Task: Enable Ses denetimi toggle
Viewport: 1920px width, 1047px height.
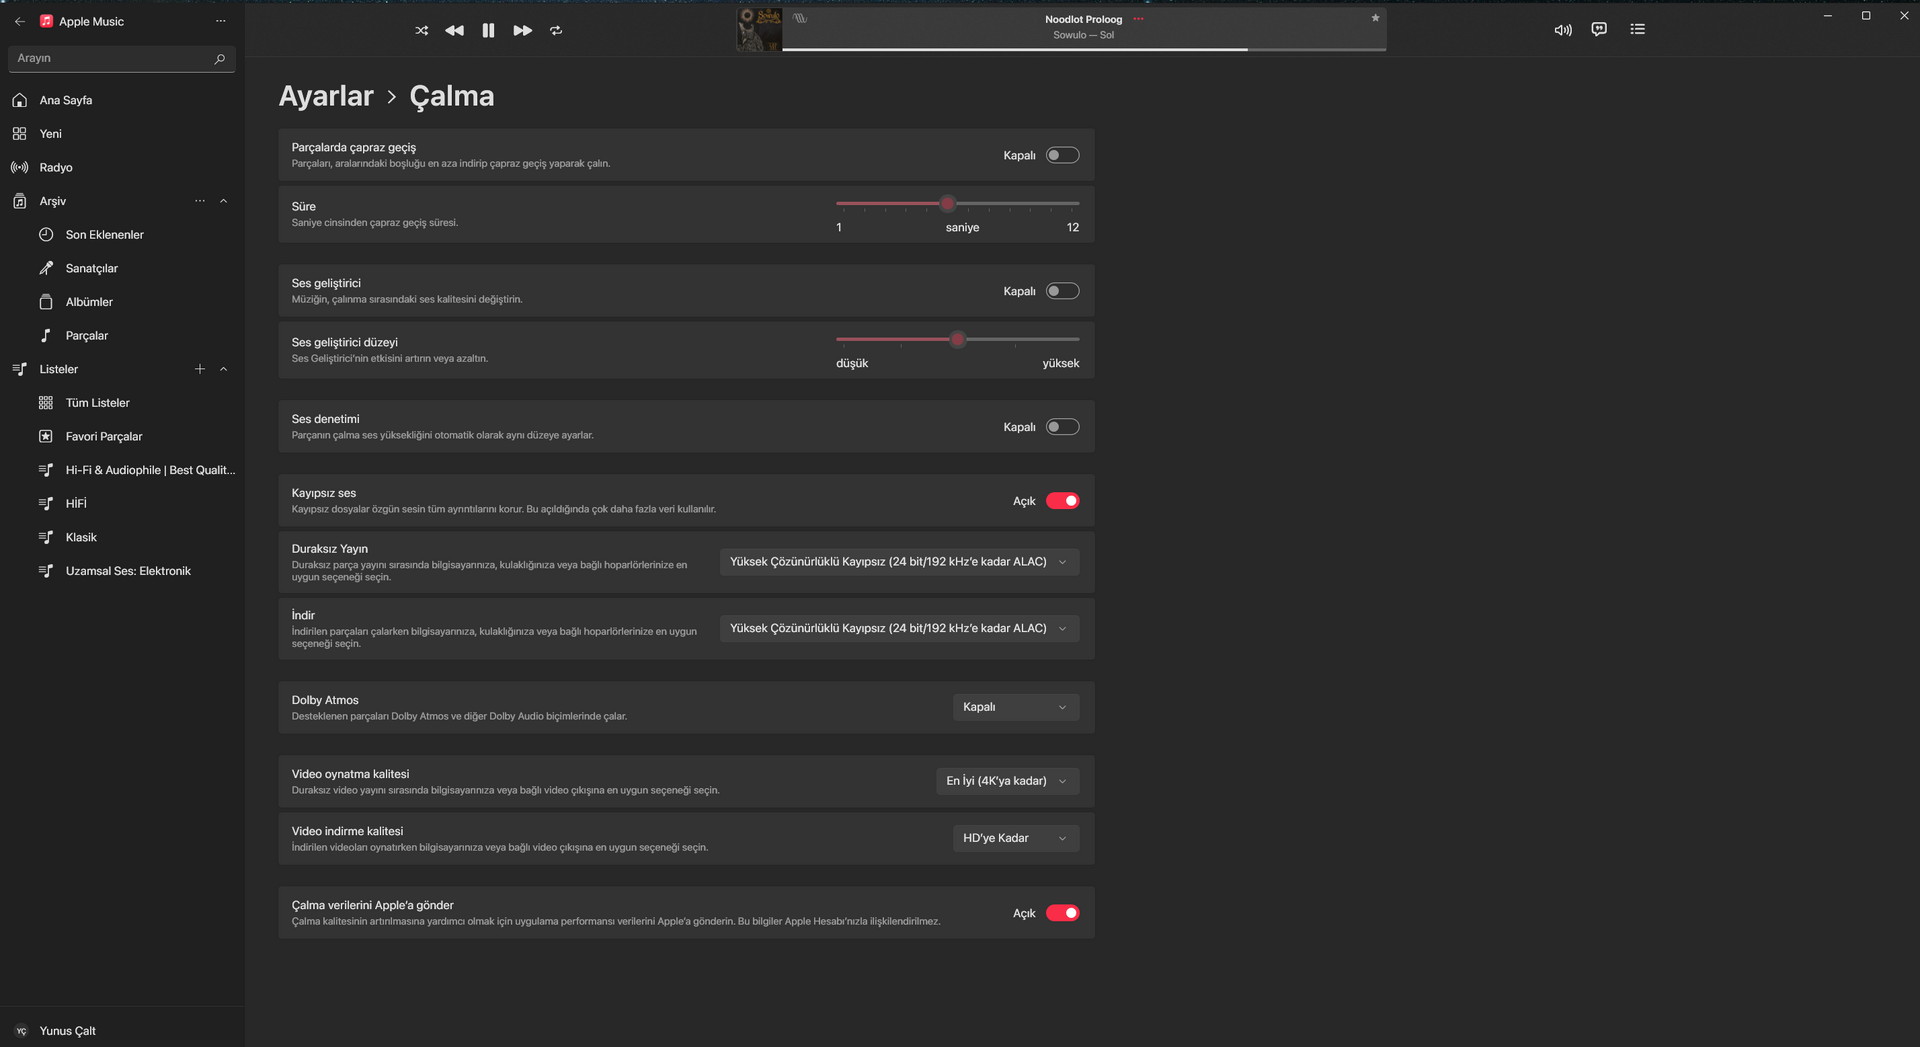Action: (x=1062, y=427)
